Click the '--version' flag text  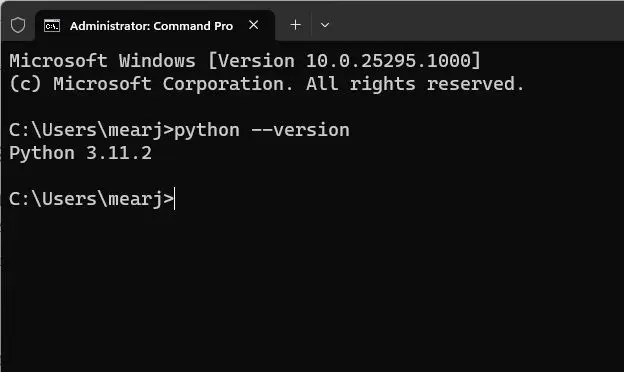(300, 130)
